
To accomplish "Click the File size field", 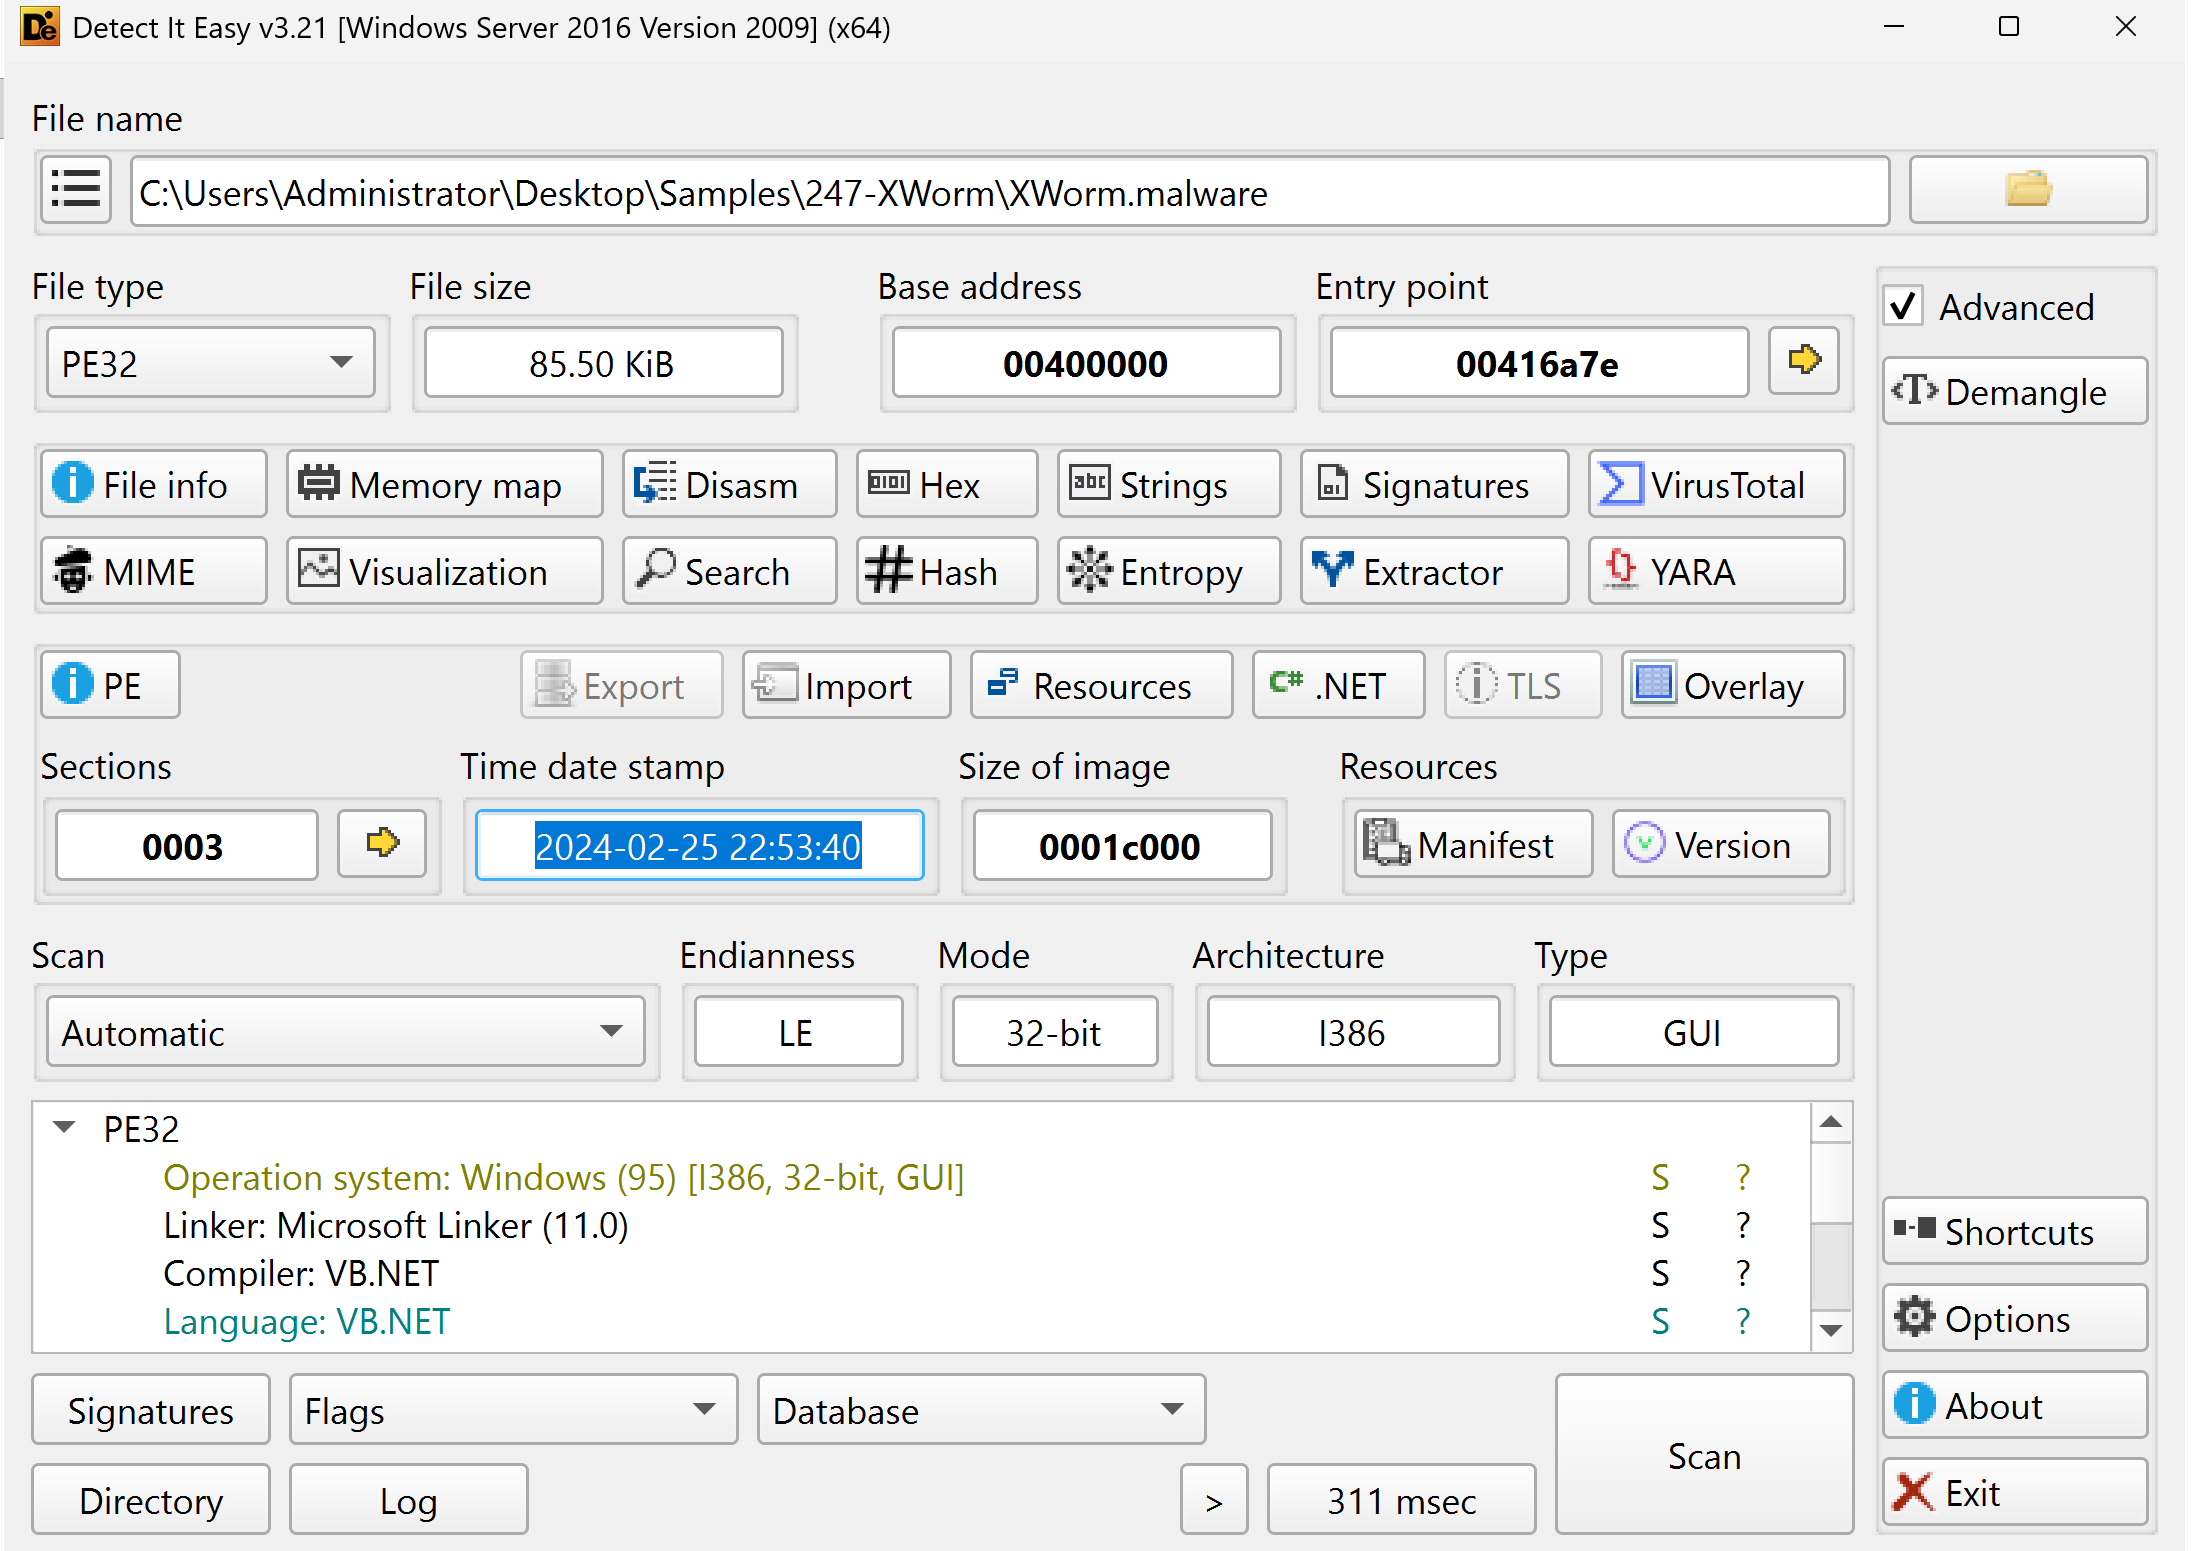I will click(602, 363).
